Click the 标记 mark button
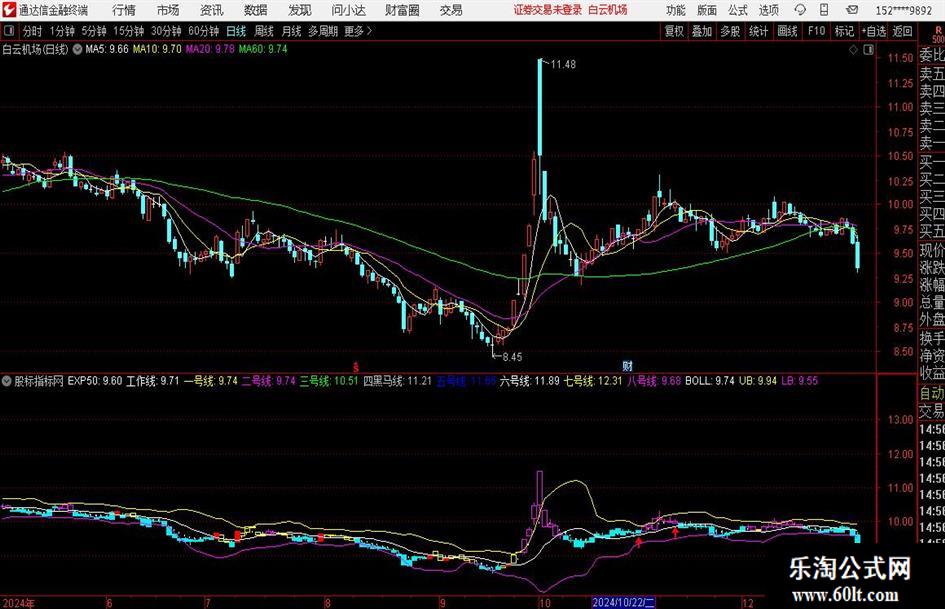The image size is (945, 609). [844, 31]
